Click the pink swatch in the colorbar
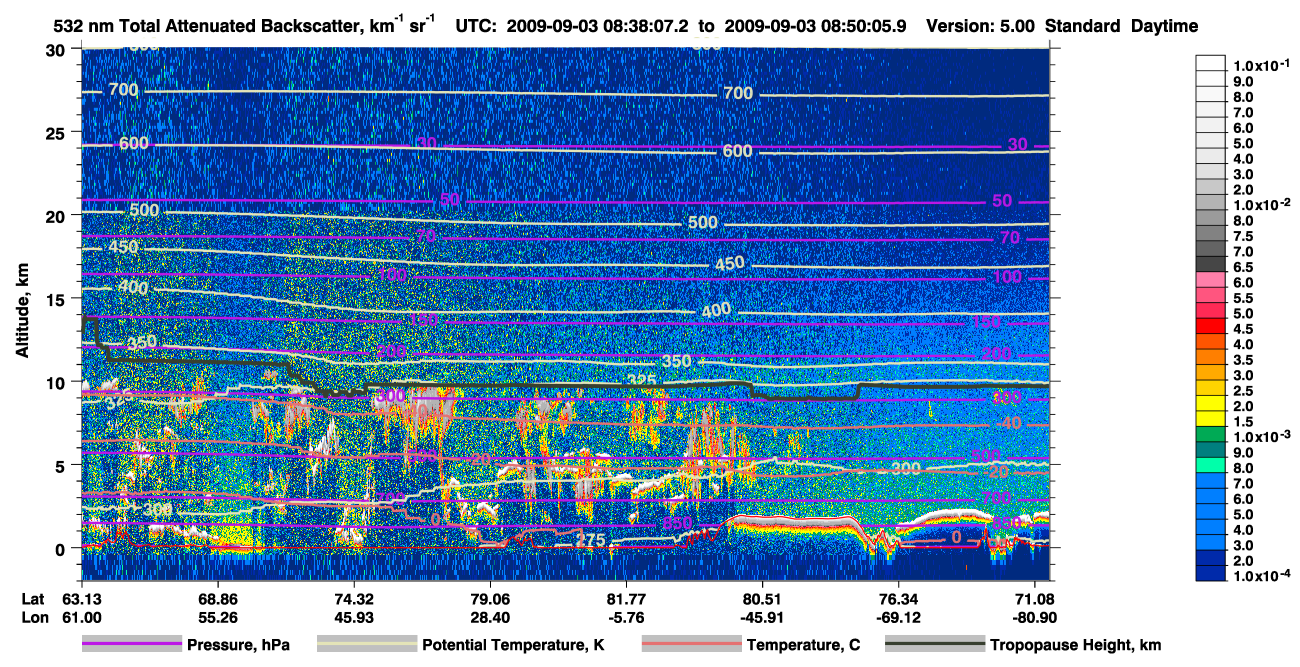 tap(1210, 279)
